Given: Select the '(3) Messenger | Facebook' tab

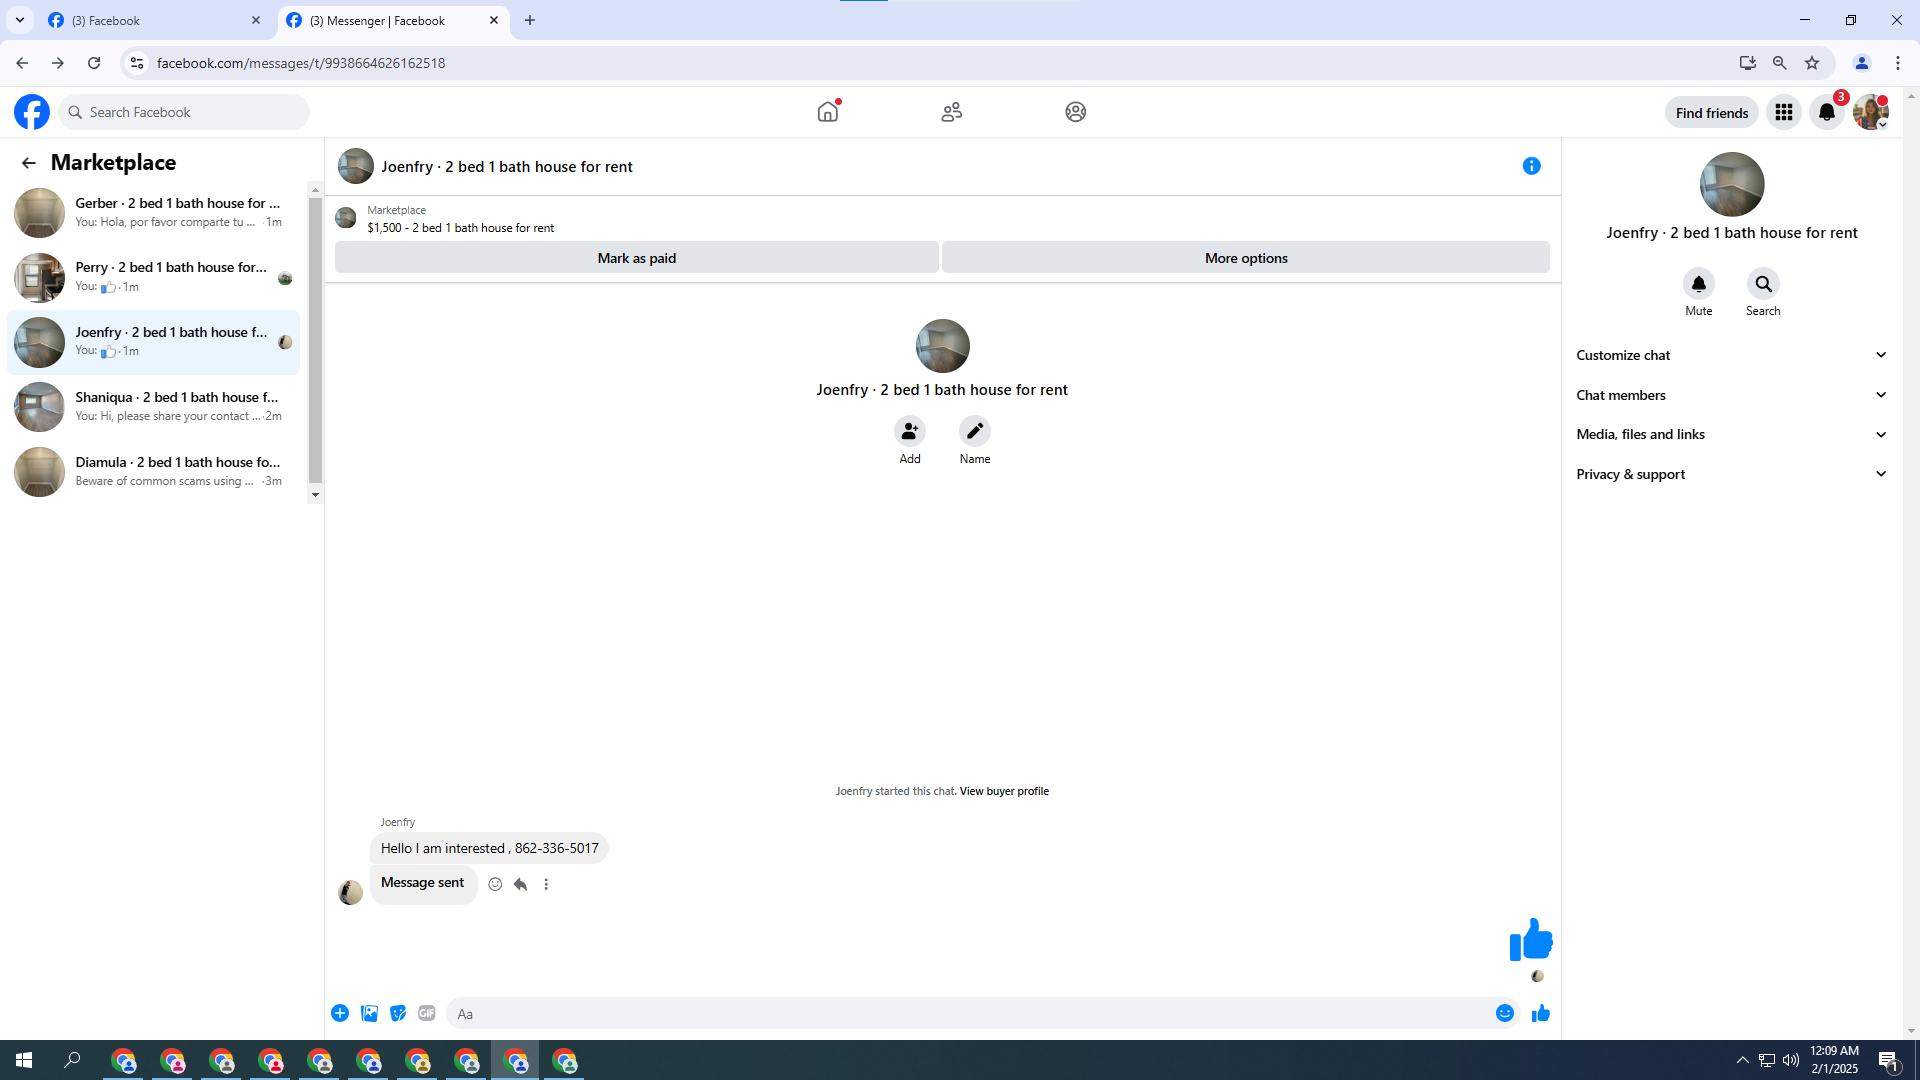Looking at the screenshot, I should tap(393, 21).
